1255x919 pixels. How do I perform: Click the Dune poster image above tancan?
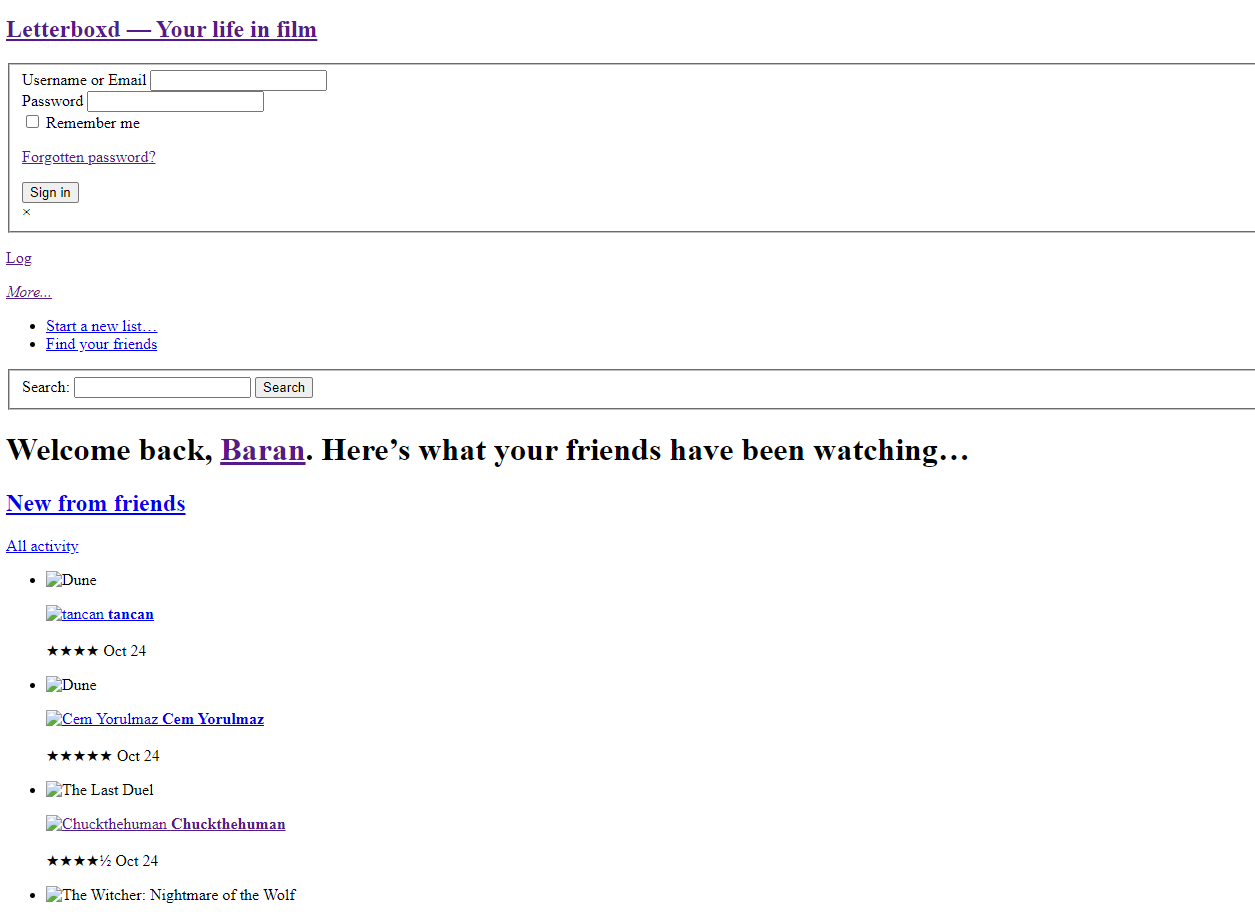71,580
